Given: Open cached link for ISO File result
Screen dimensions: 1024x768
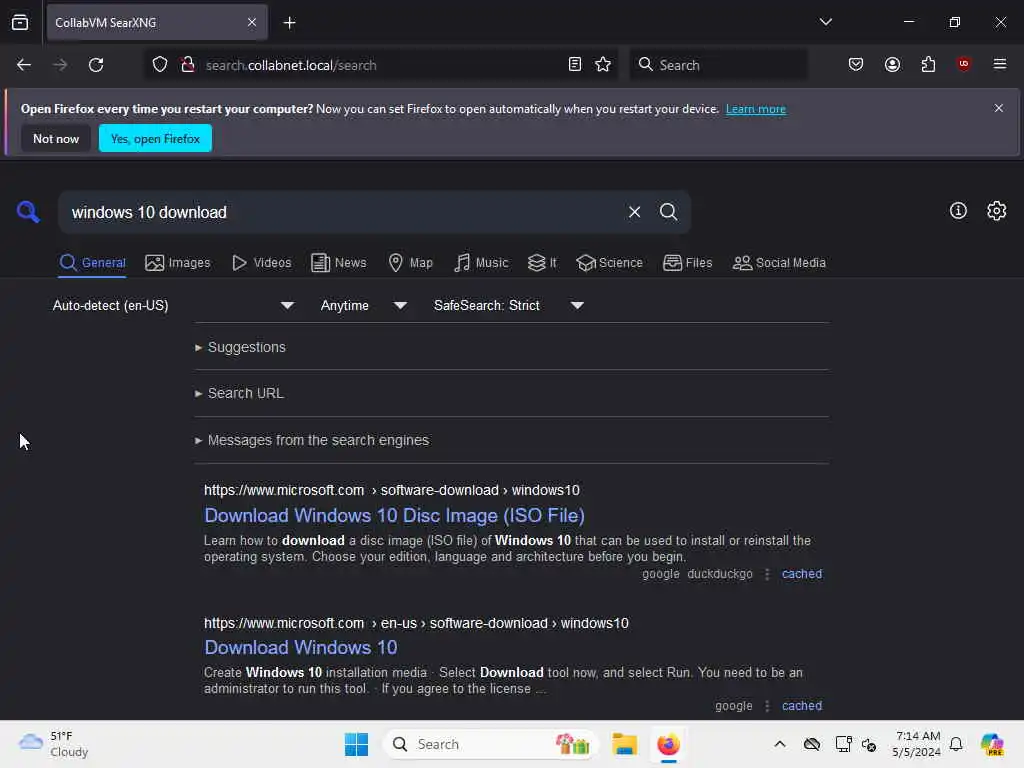Looking at the screenshot, I should click(x=802, y=574).
